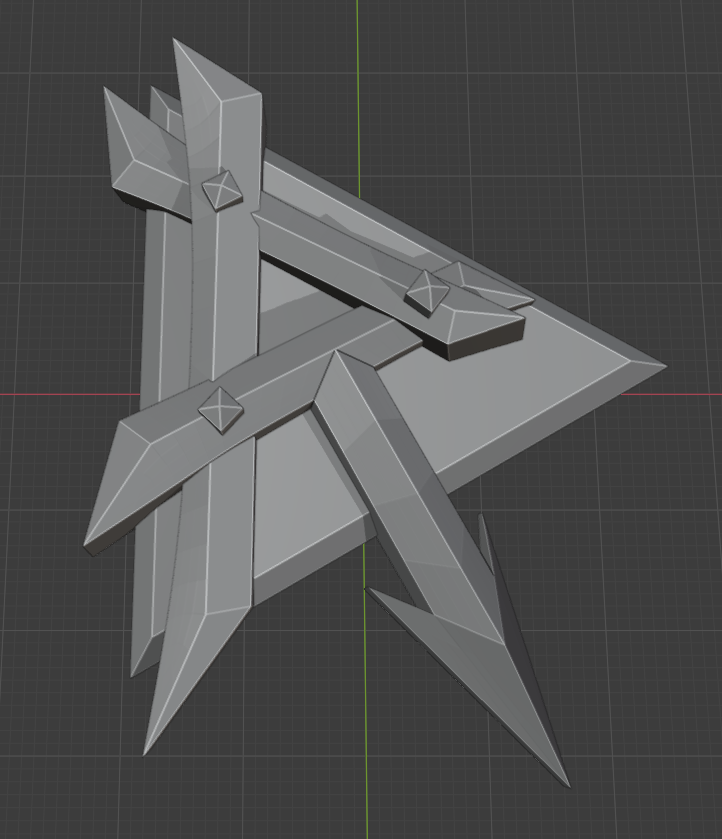Select the sharp tip of the long bottom-right spike

point(566,781)
